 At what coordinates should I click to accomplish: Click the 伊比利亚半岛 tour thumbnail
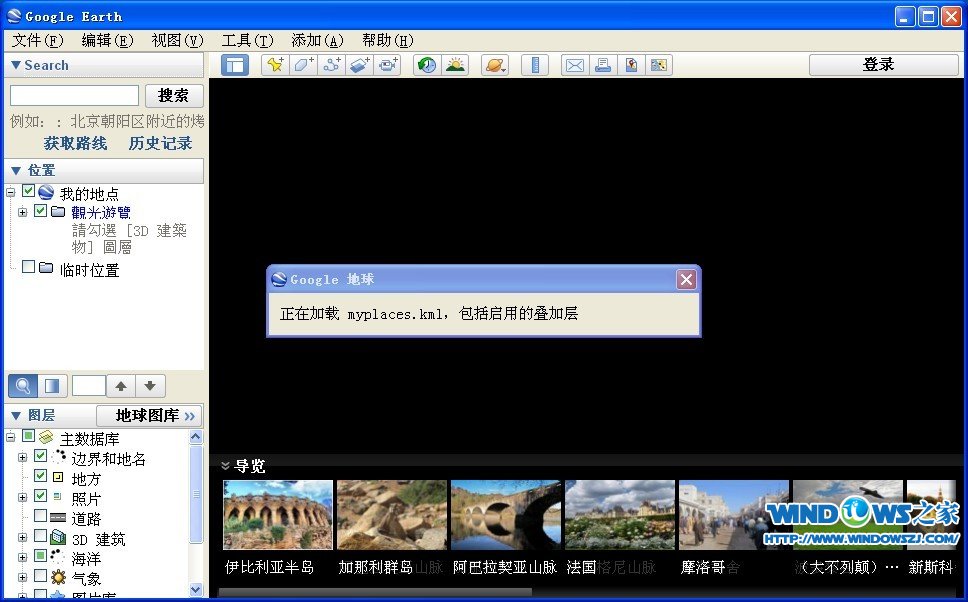click(x=277, y=515)
